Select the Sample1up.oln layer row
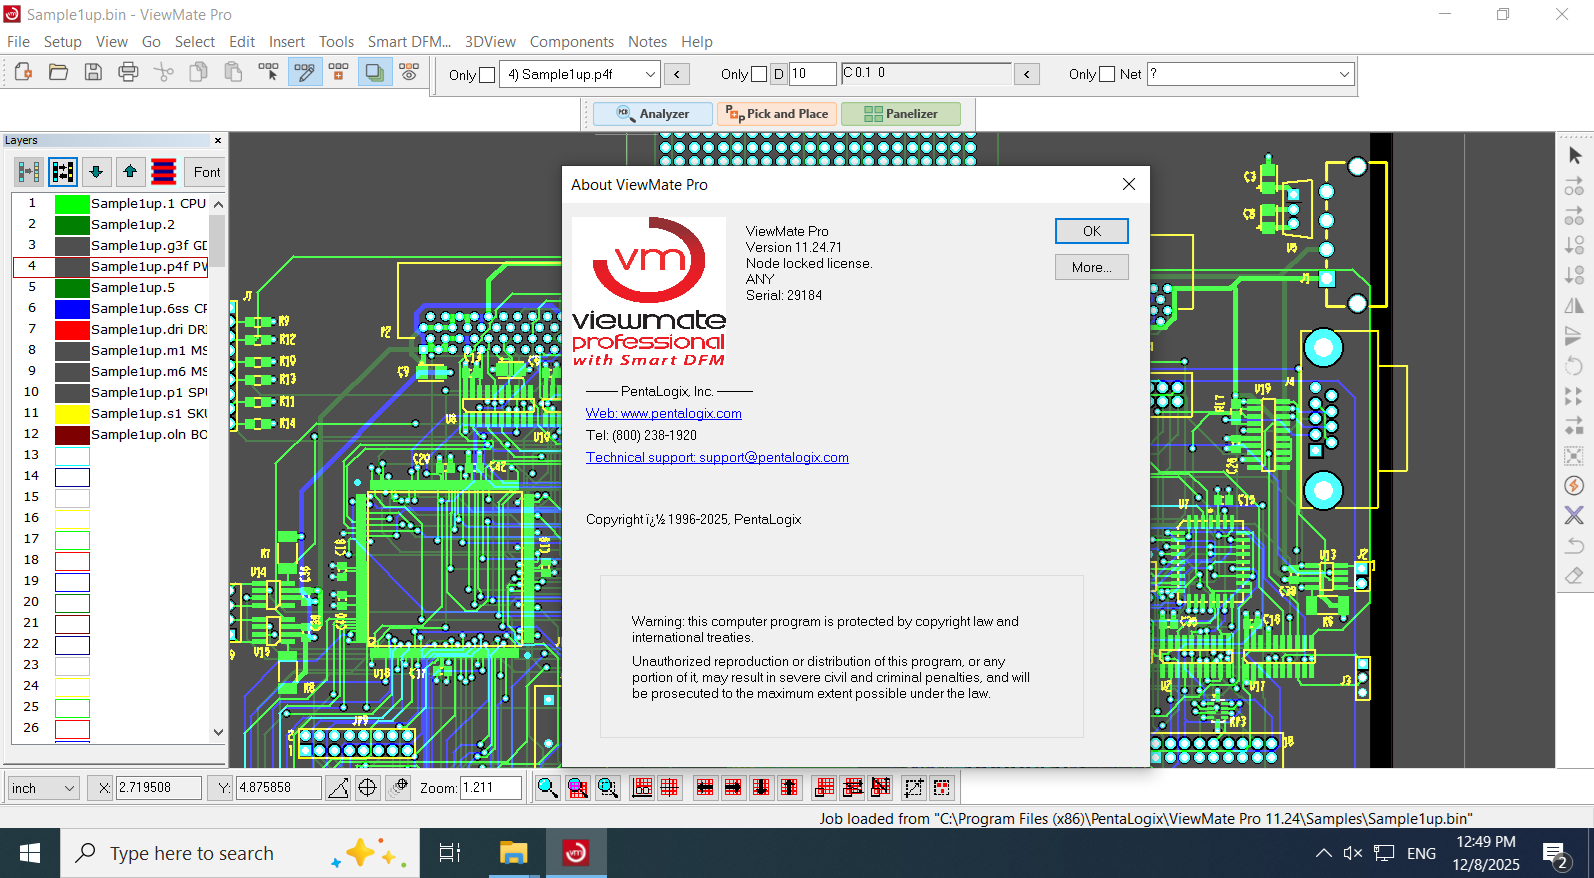 click(x=111, y=435)
